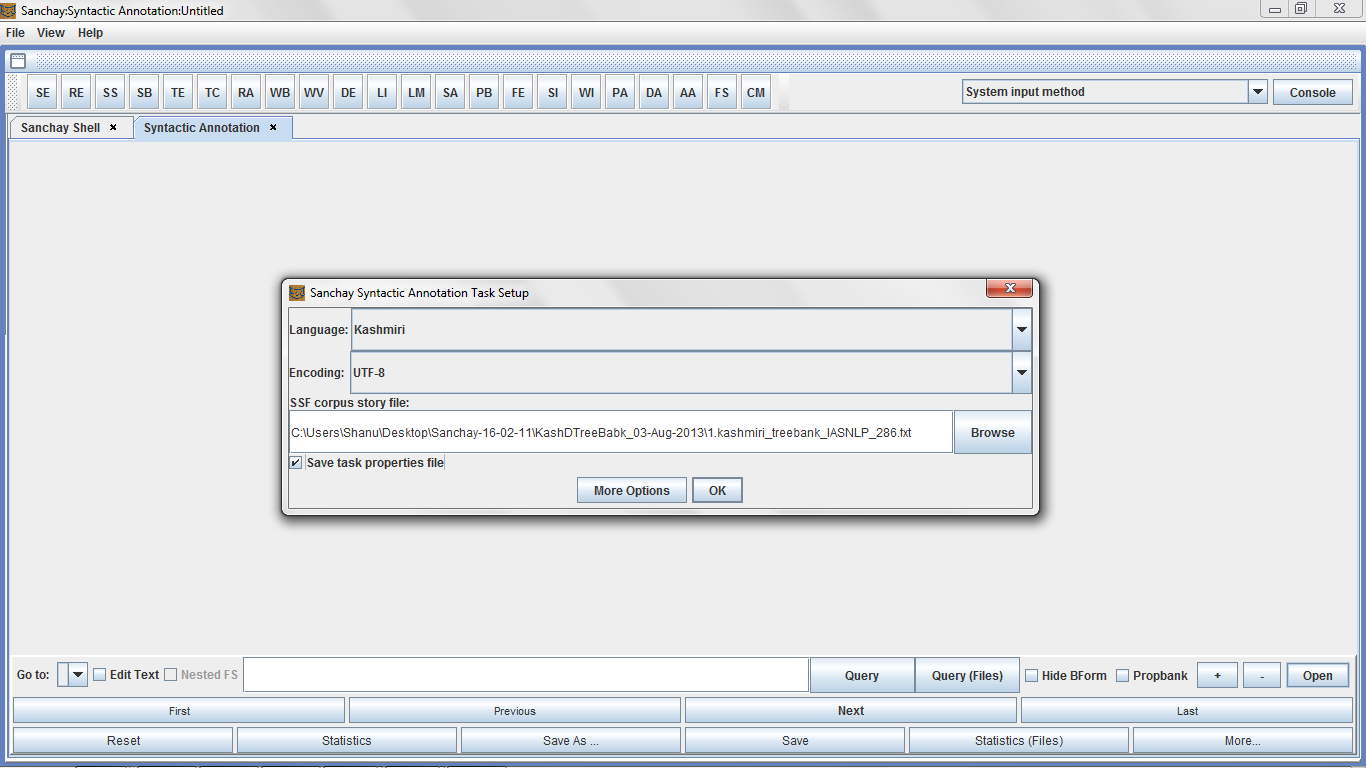Open the View menu
The width and height of the screenshot is (1366, 768).
pos(51,33)
